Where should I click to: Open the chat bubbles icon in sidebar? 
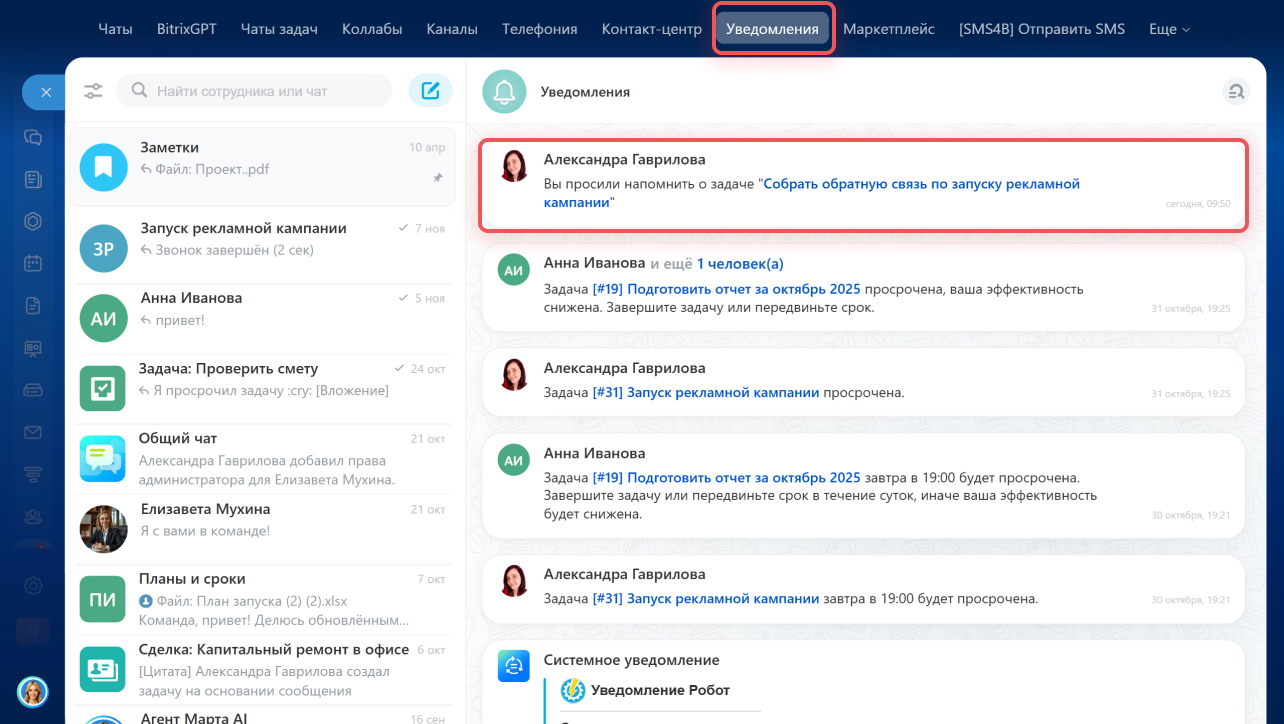[x=33, y=137]
